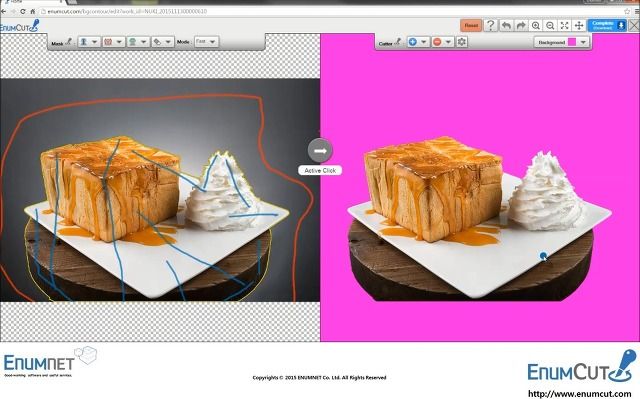
Task: Open the red mask marker dropdown arrow
Action: [119, 42]
